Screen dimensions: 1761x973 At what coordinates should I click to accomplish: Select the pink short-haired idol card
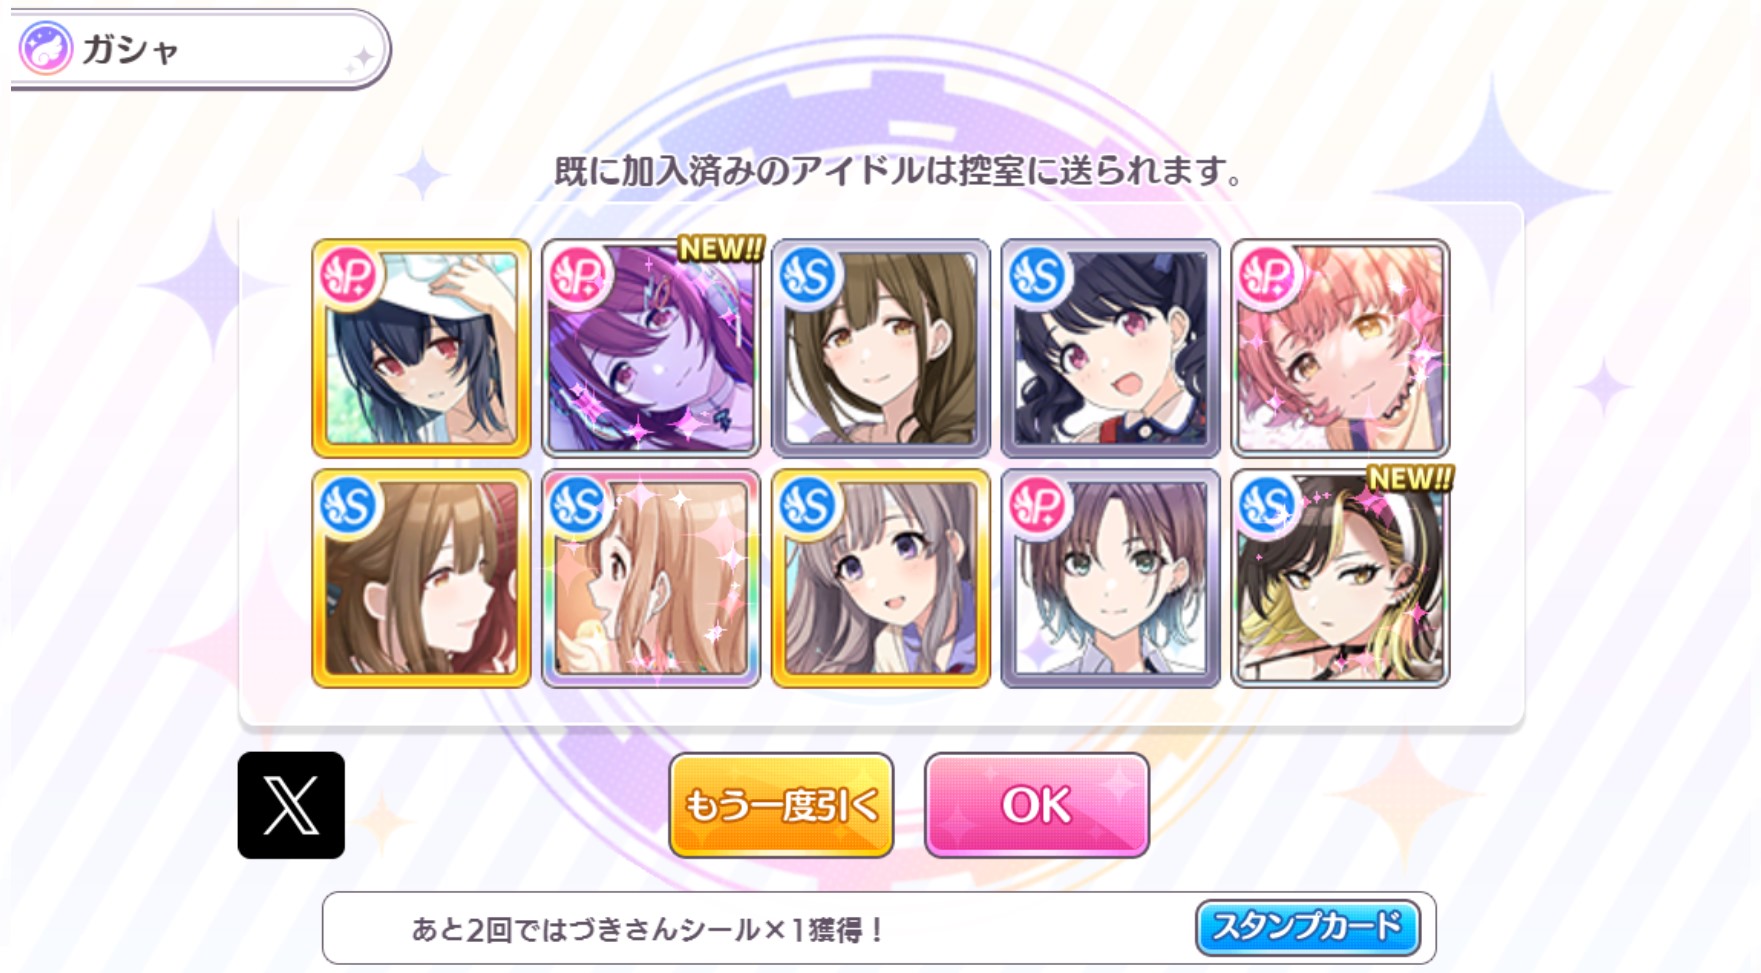pos(1341,348)
